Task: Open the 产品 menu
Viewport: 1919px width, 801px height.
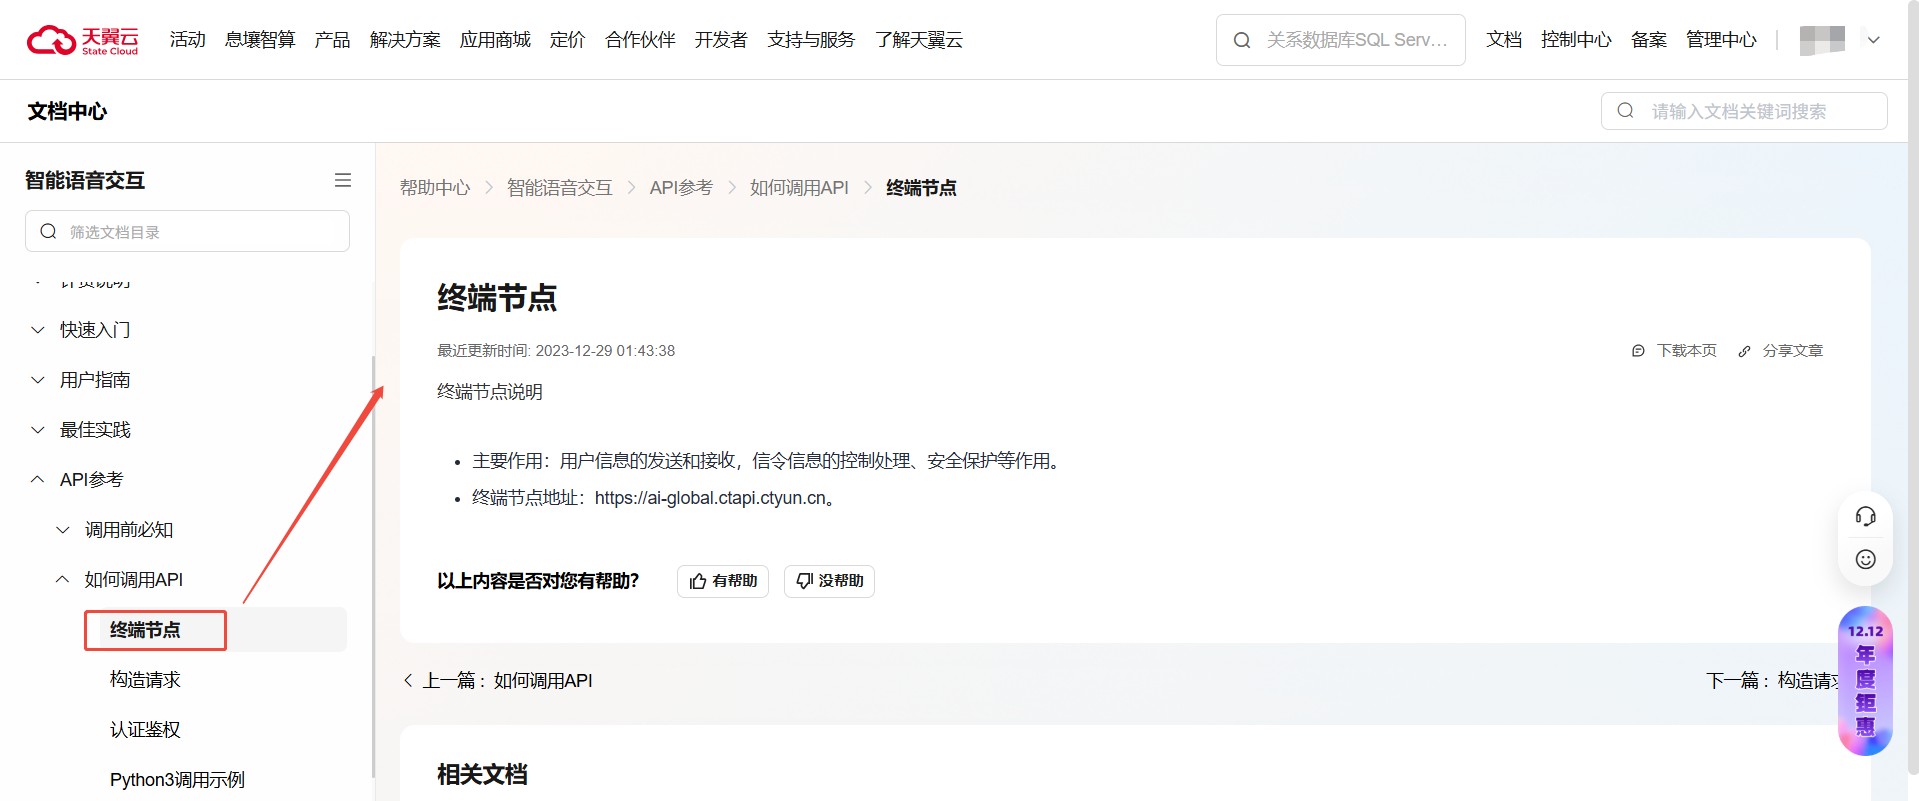Action: pos(332,40)
